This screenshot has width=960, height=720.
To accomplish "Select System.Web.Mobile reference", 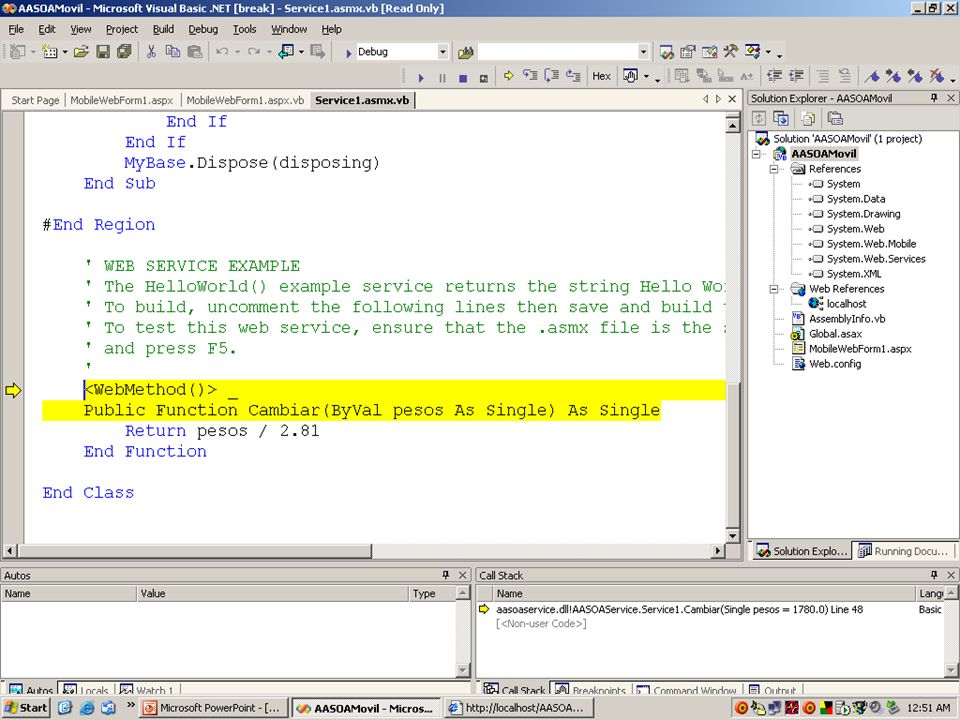I will [871, 244].
